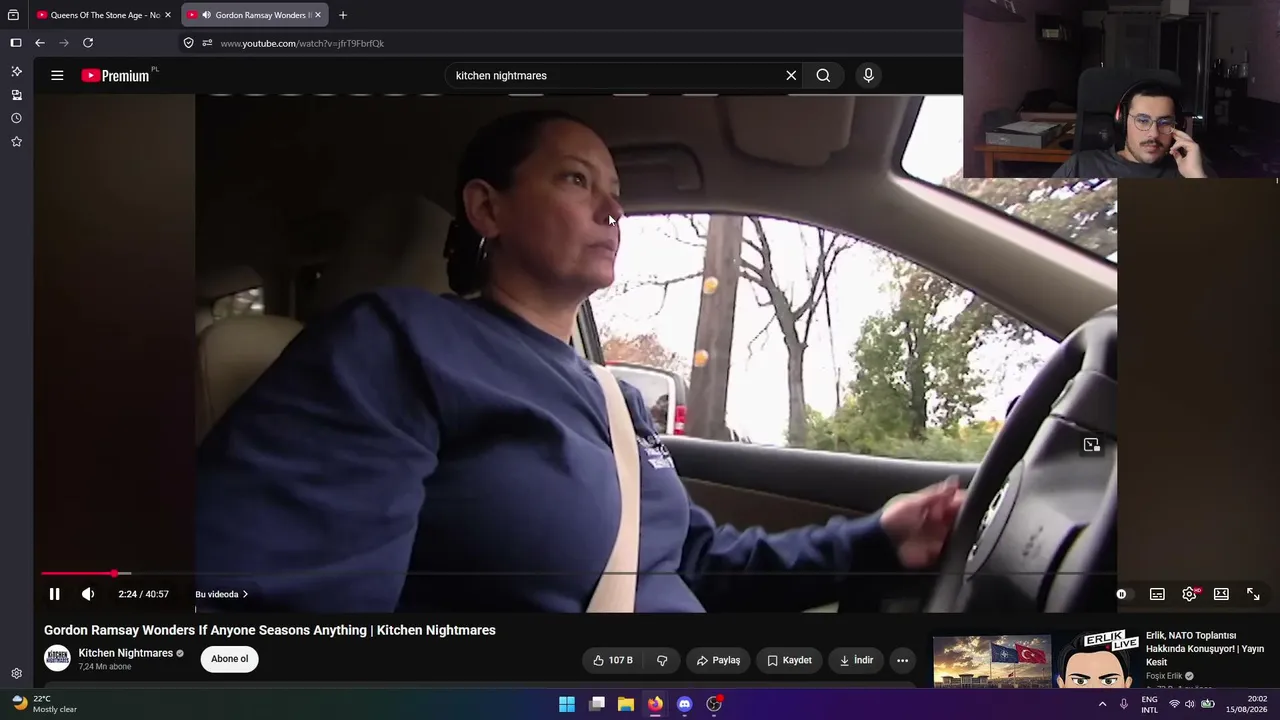Pause the video playback
The height and width of the screenshot is (720, 1280).
point(55,594)
